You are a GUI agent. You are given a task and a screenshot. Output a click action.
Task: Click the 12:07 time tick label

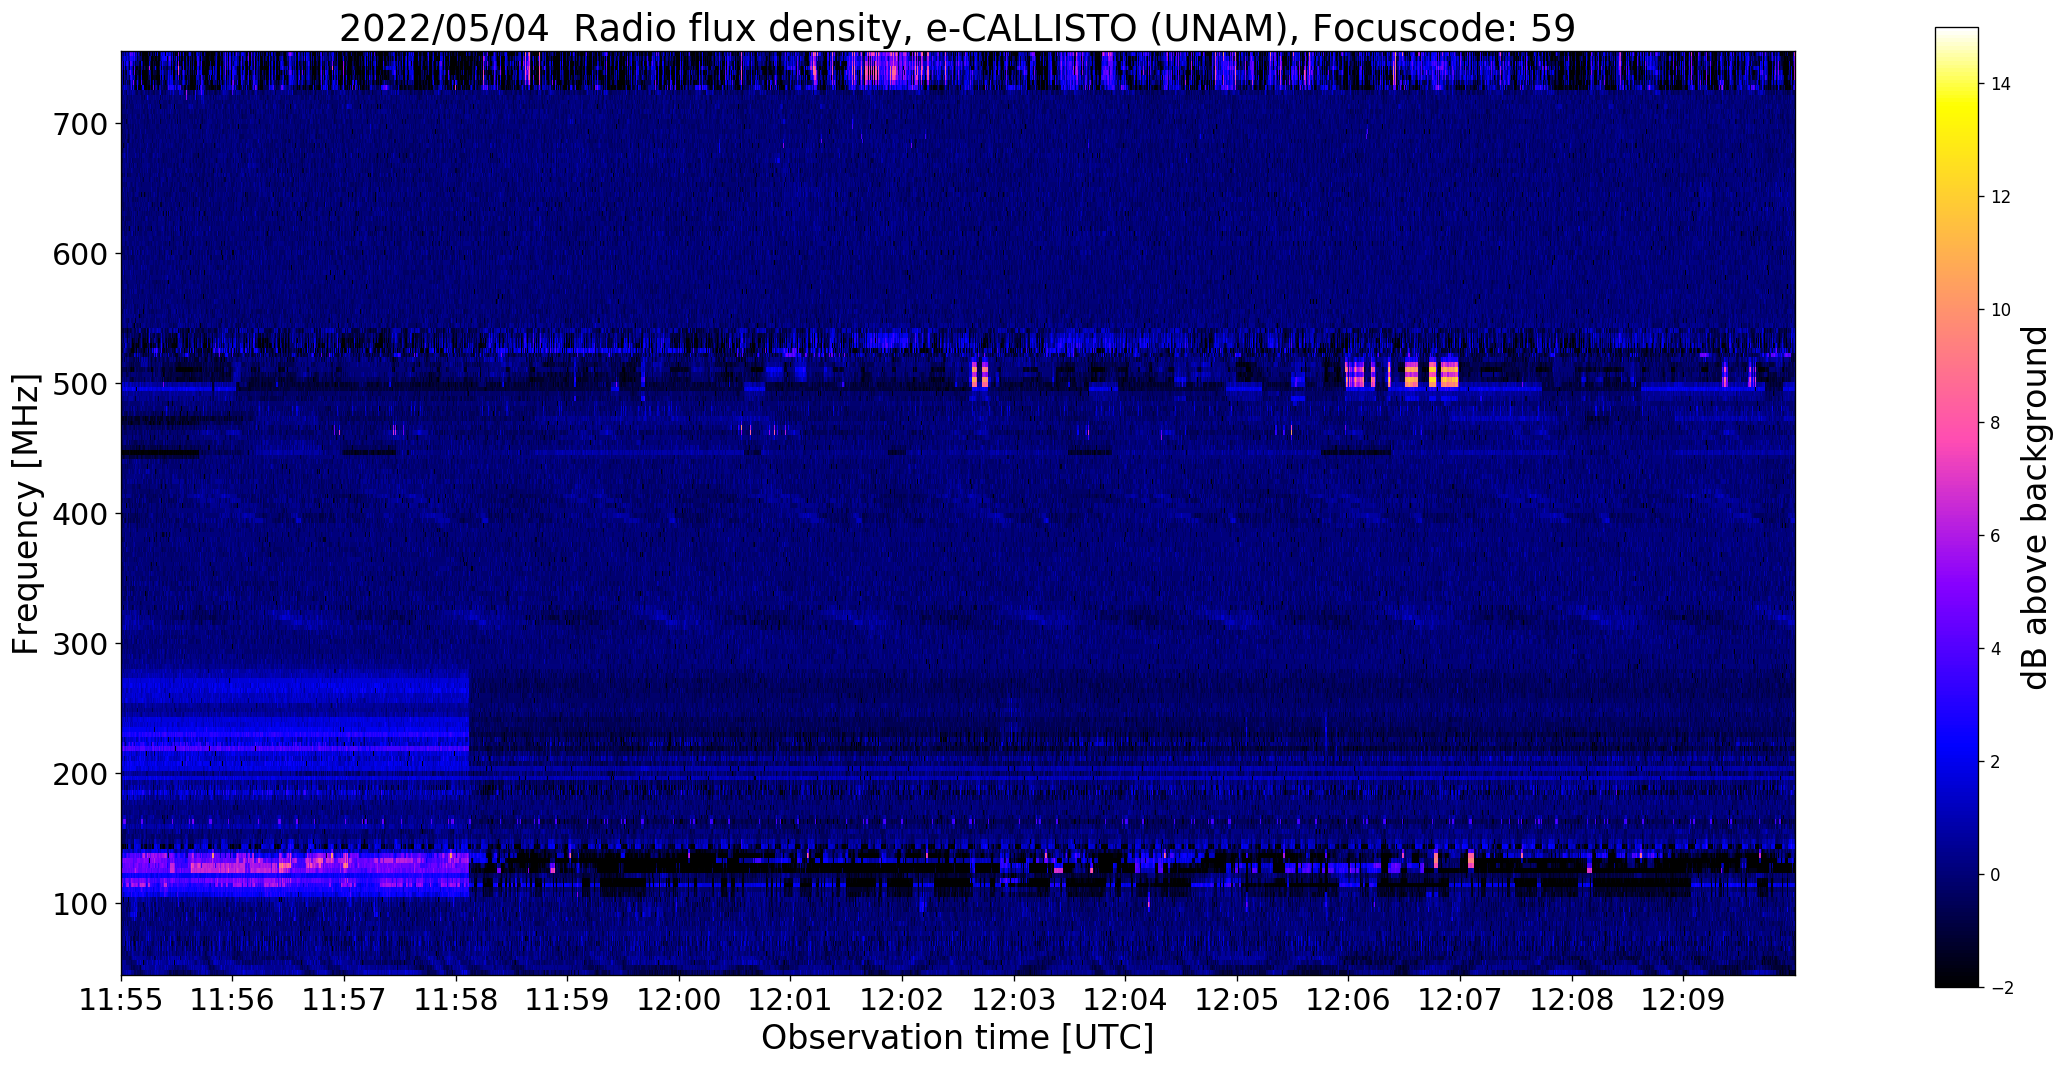pos(1460,1000)
